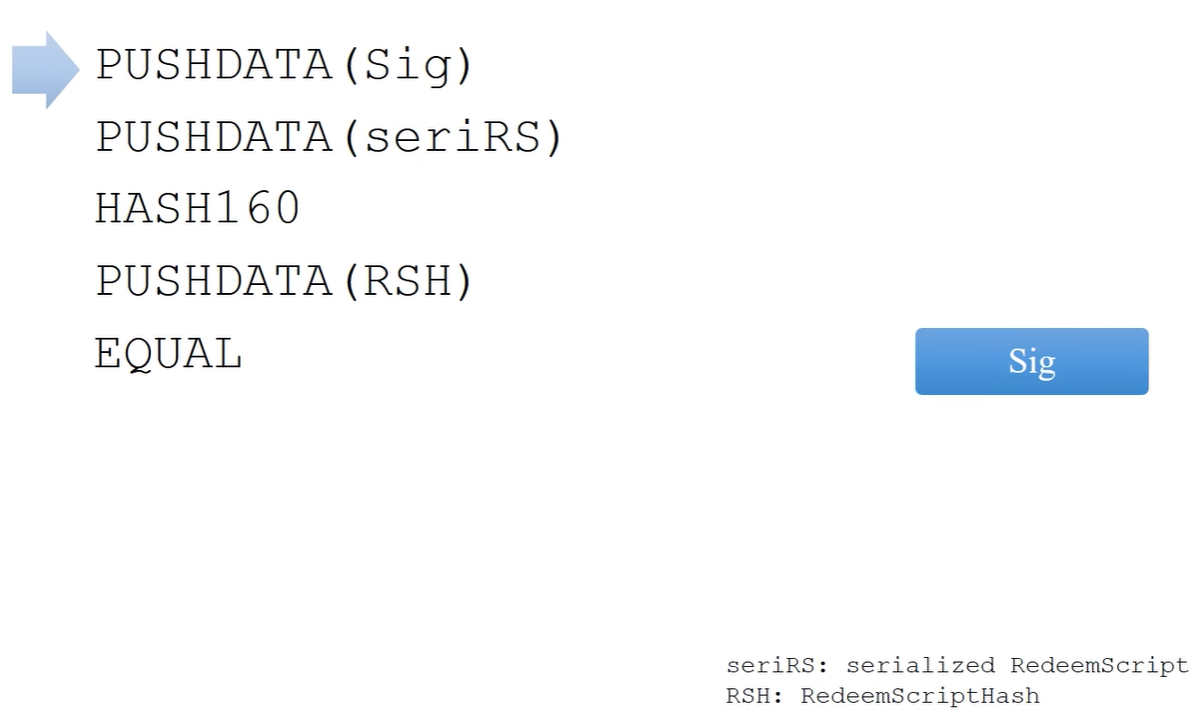Click the HASH160 opcode text

point(198,208)
